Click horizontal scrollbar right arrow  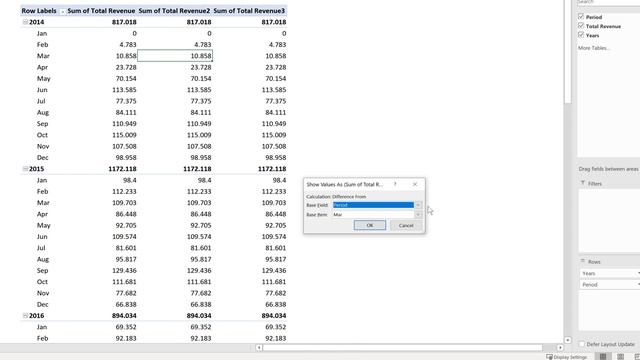coord(560,348)
